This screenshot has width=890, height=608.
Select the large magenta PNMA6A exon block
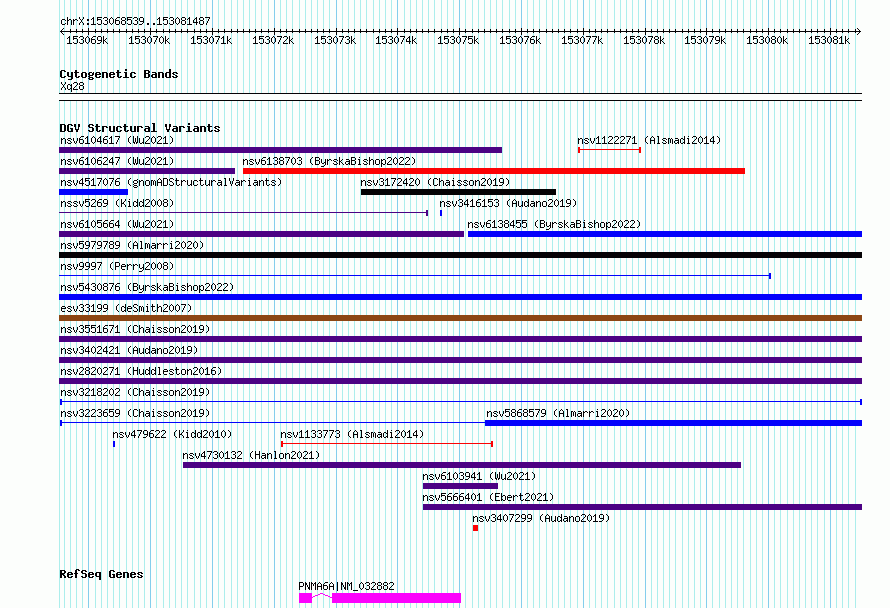tap(397, 598)
